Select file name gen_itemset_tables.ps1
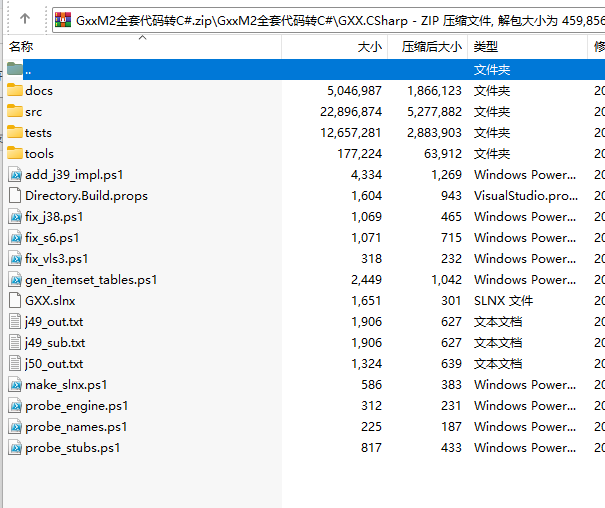 pyautogui.click(x=91, y=280)
